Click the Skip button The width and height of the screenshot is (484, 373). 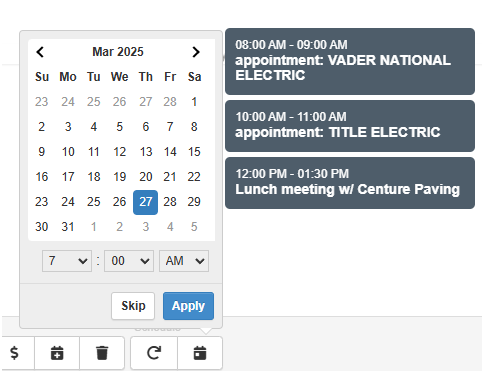[133, 306]
